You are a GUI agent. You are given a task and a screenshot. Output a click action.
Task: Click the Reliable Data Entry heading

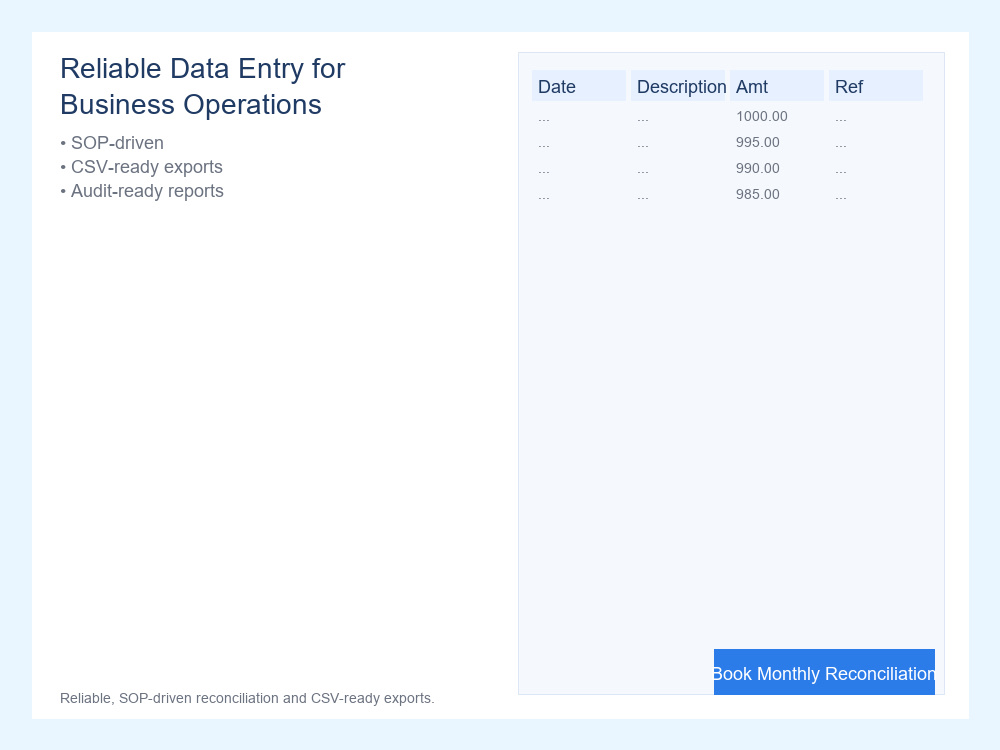tap(203, 87)
